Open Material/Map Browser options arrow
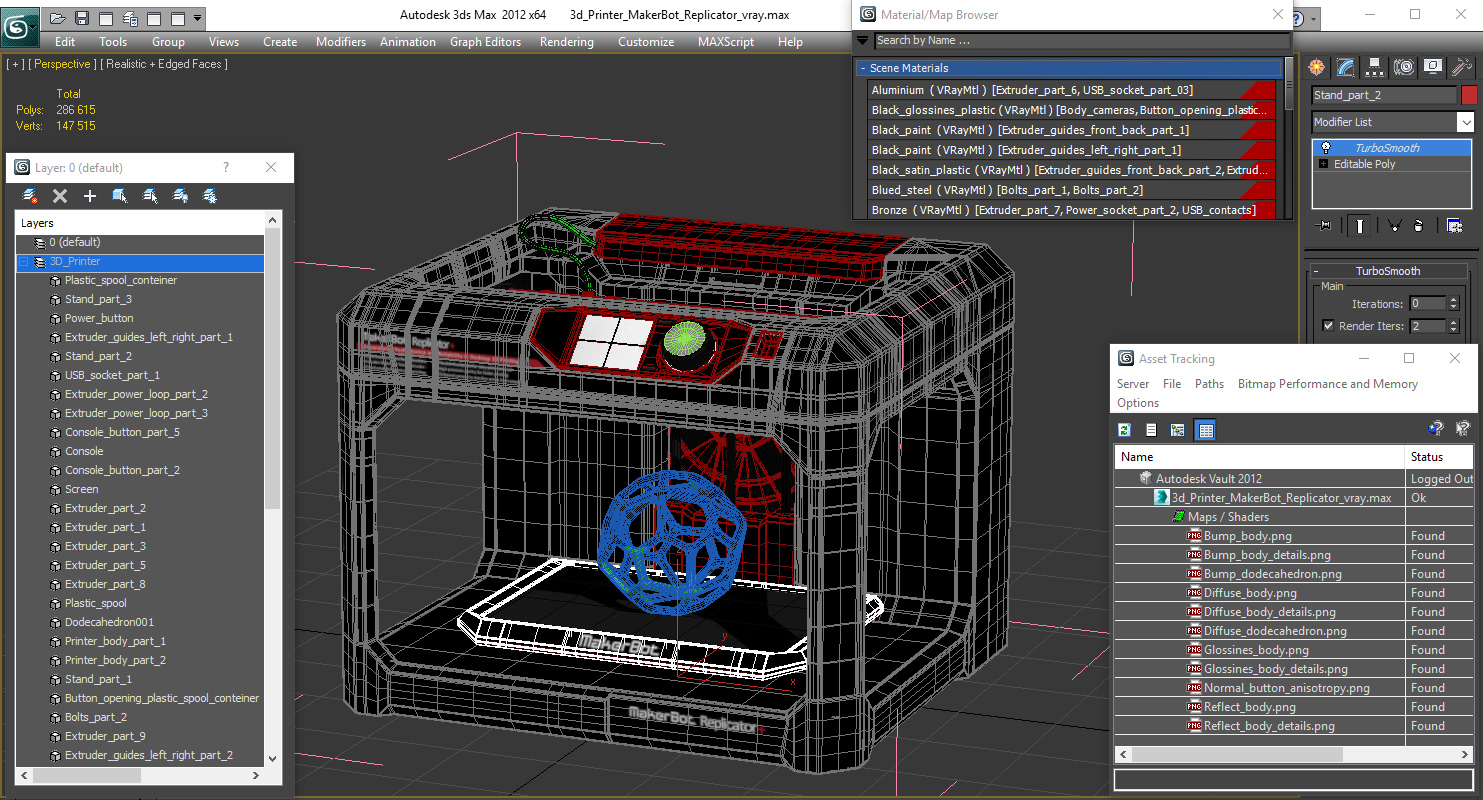Image resolution: width=1483 pixels, height=800 pixels. (x=863, y=41)
